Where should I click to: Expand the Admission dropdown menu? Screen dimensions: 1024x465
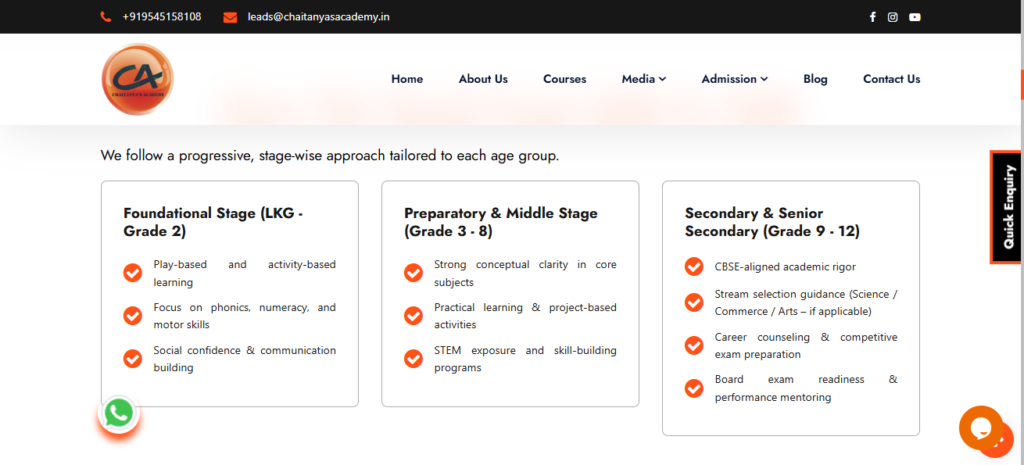(734, 79)
